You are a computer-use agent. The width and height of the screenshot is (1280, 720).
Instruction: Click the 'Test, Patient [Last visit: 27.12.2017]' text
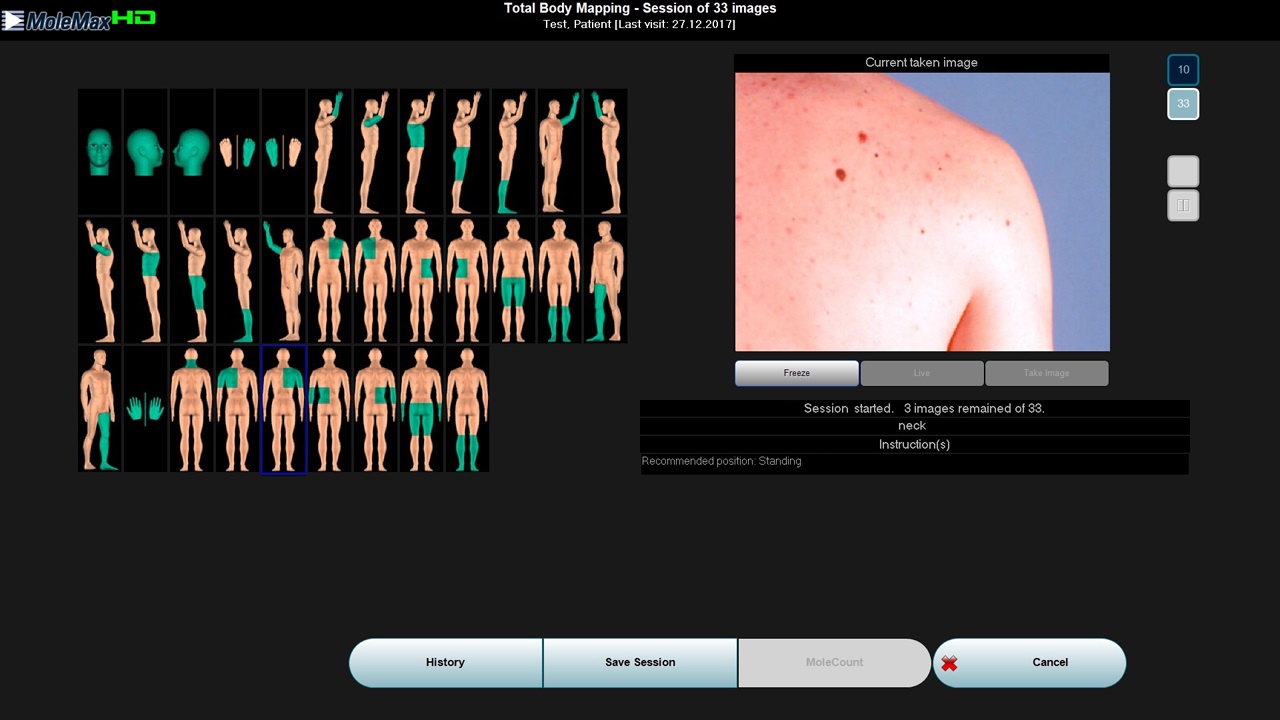tap(639, 24)
